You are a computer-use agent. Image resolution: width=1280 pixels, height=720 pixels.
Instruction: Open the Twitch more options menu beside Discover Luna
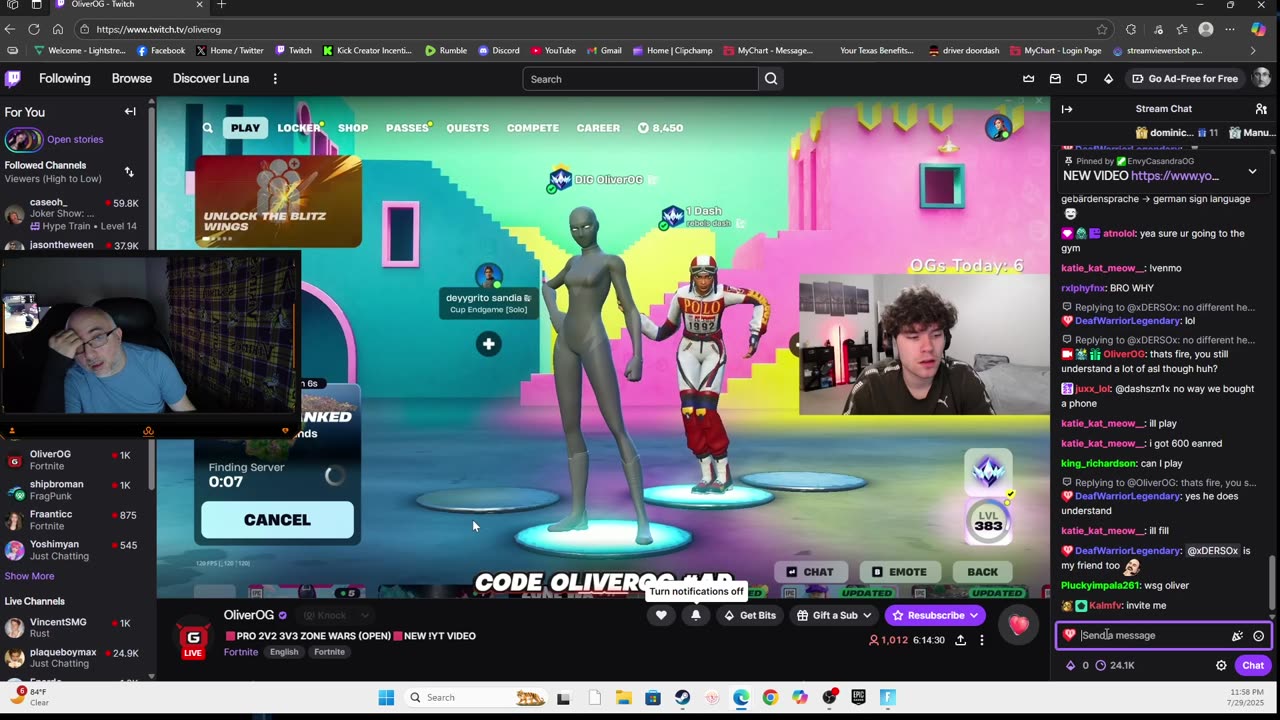(273, 78)
